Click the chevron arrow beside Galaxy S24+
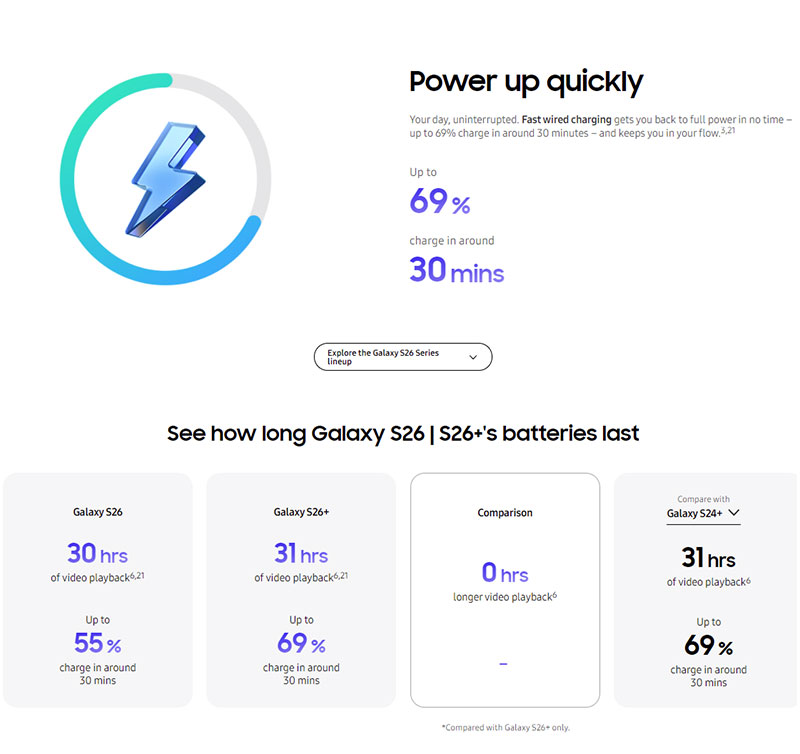The height and width of the screenshot is (754, 800). [735, 513]
